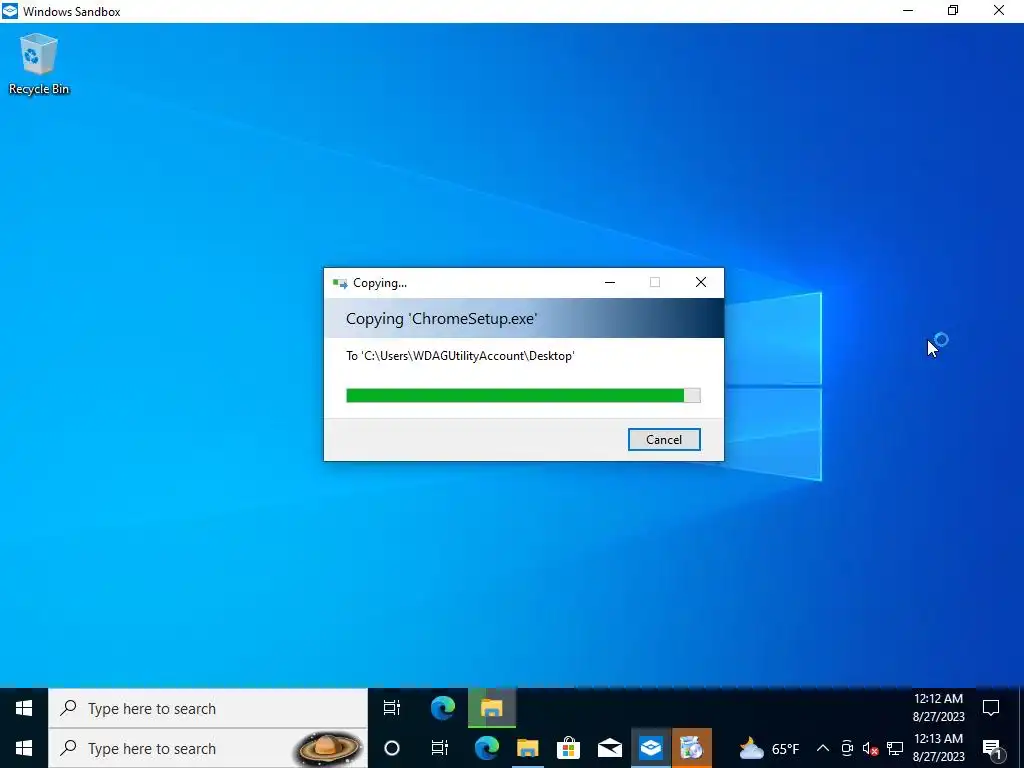Restore down the Windows Sandbox window
This screenshot has height=768, width=1024.
953,10
